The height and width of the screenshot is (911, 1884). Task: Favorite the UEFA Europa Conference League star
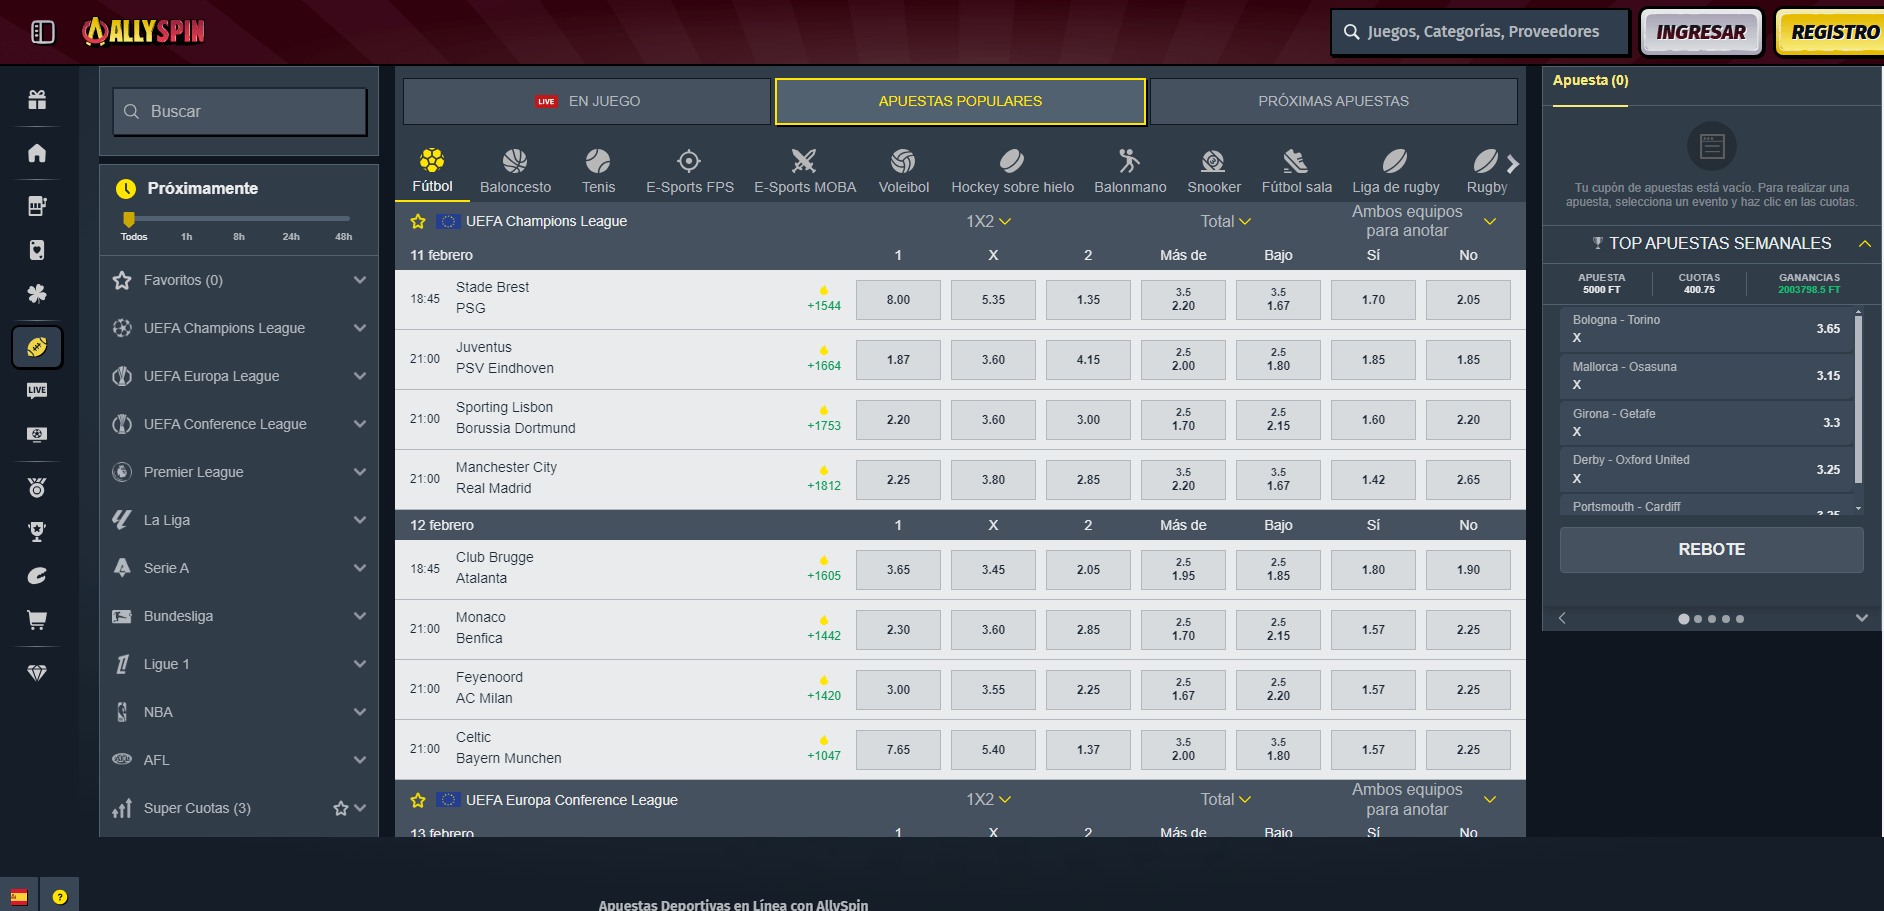(x=418, y=800)
